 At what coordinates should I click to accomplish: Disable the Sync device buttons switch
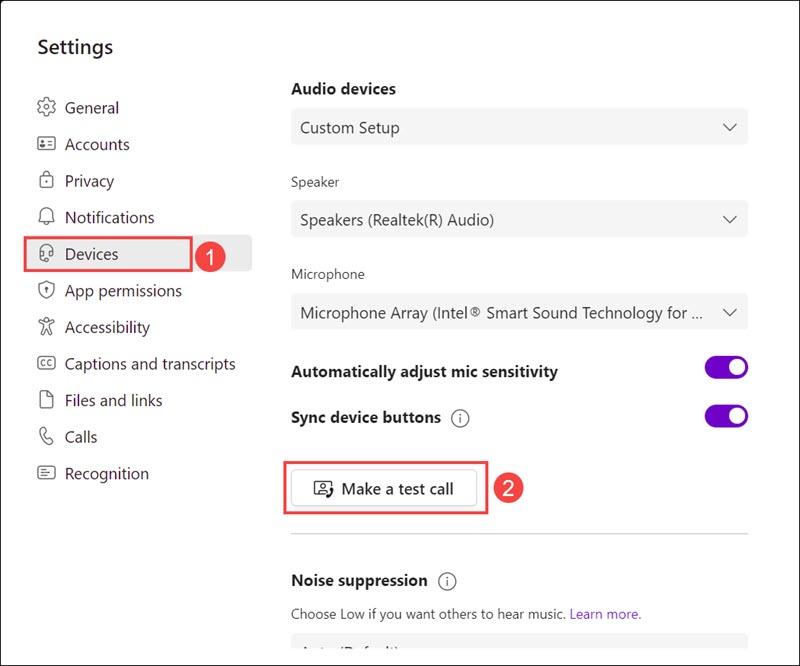726,415
